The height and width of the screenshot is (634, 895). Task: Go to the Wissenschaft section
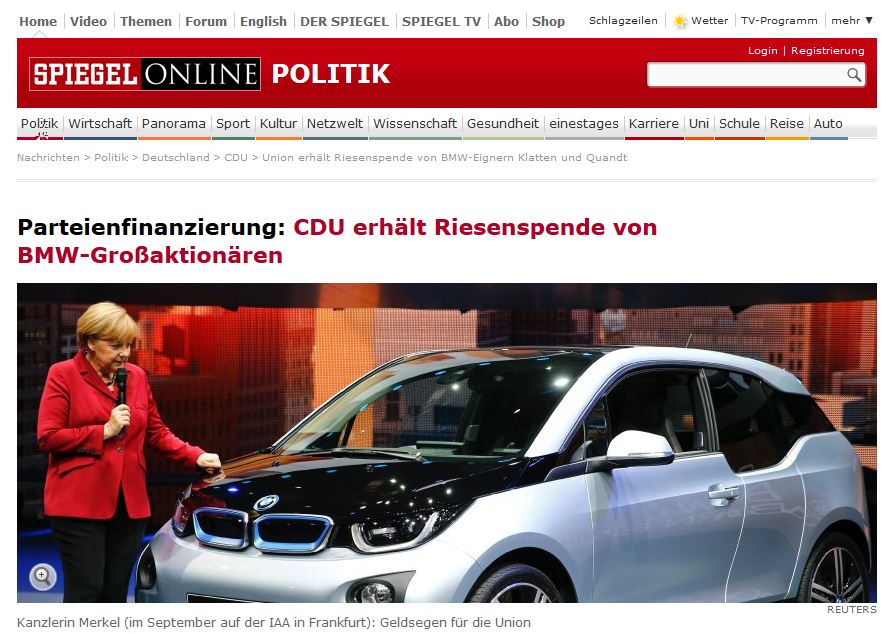click(x=415, y=123)
